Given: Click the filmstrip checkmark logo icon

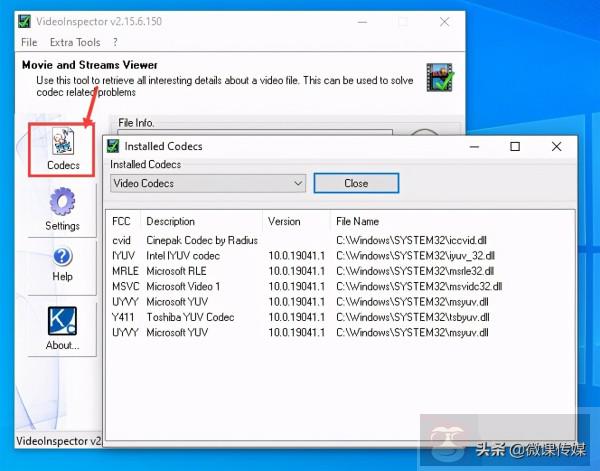Looking at the screenshot, I should 440,77.
